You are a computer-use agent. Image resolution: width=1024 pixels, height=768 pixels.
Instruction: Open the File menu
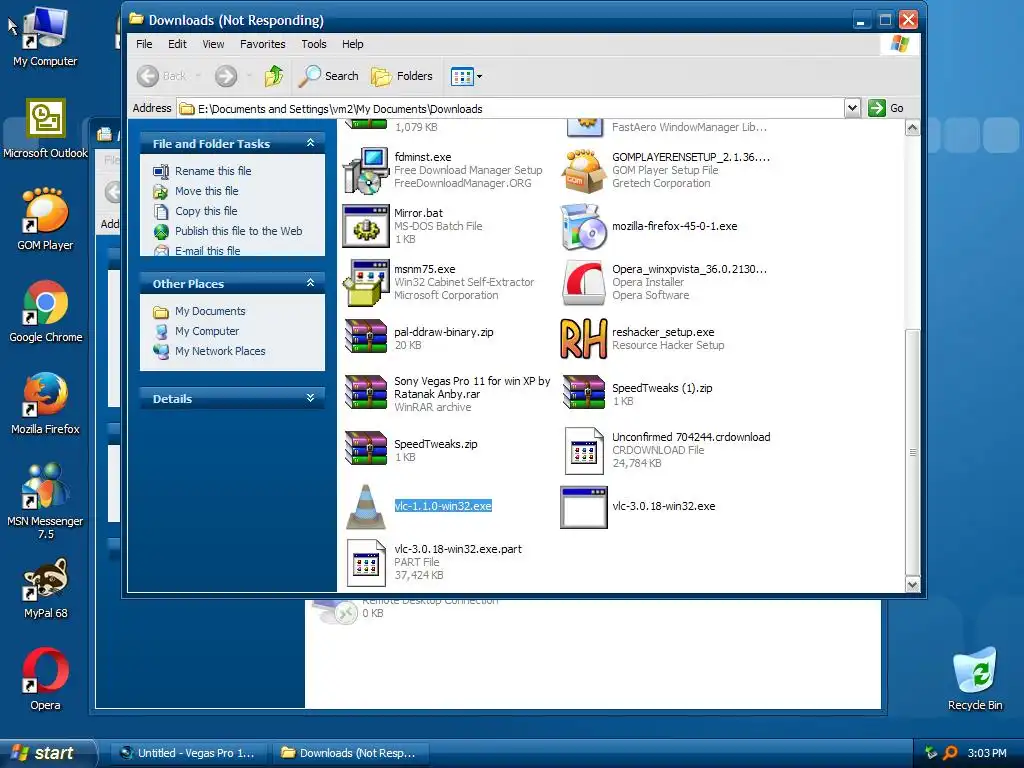click(x=144, y=44)
